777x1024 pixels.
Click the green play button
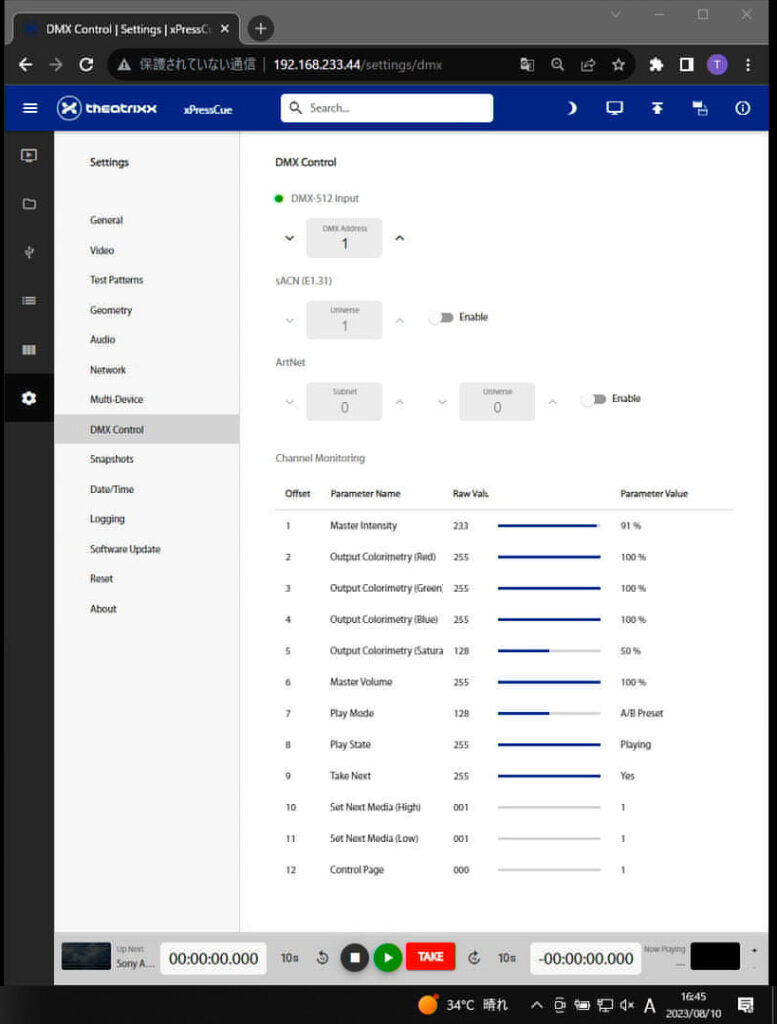387,957
